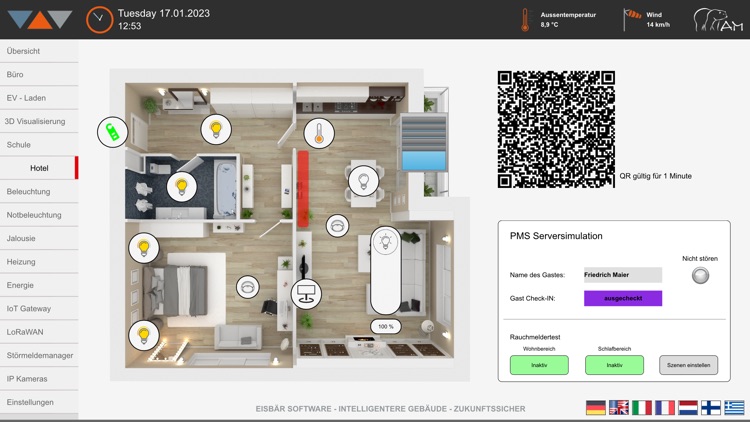
Task: Click the triangles logo at top left
Action: pyautogui.click(x=40, y=20)
